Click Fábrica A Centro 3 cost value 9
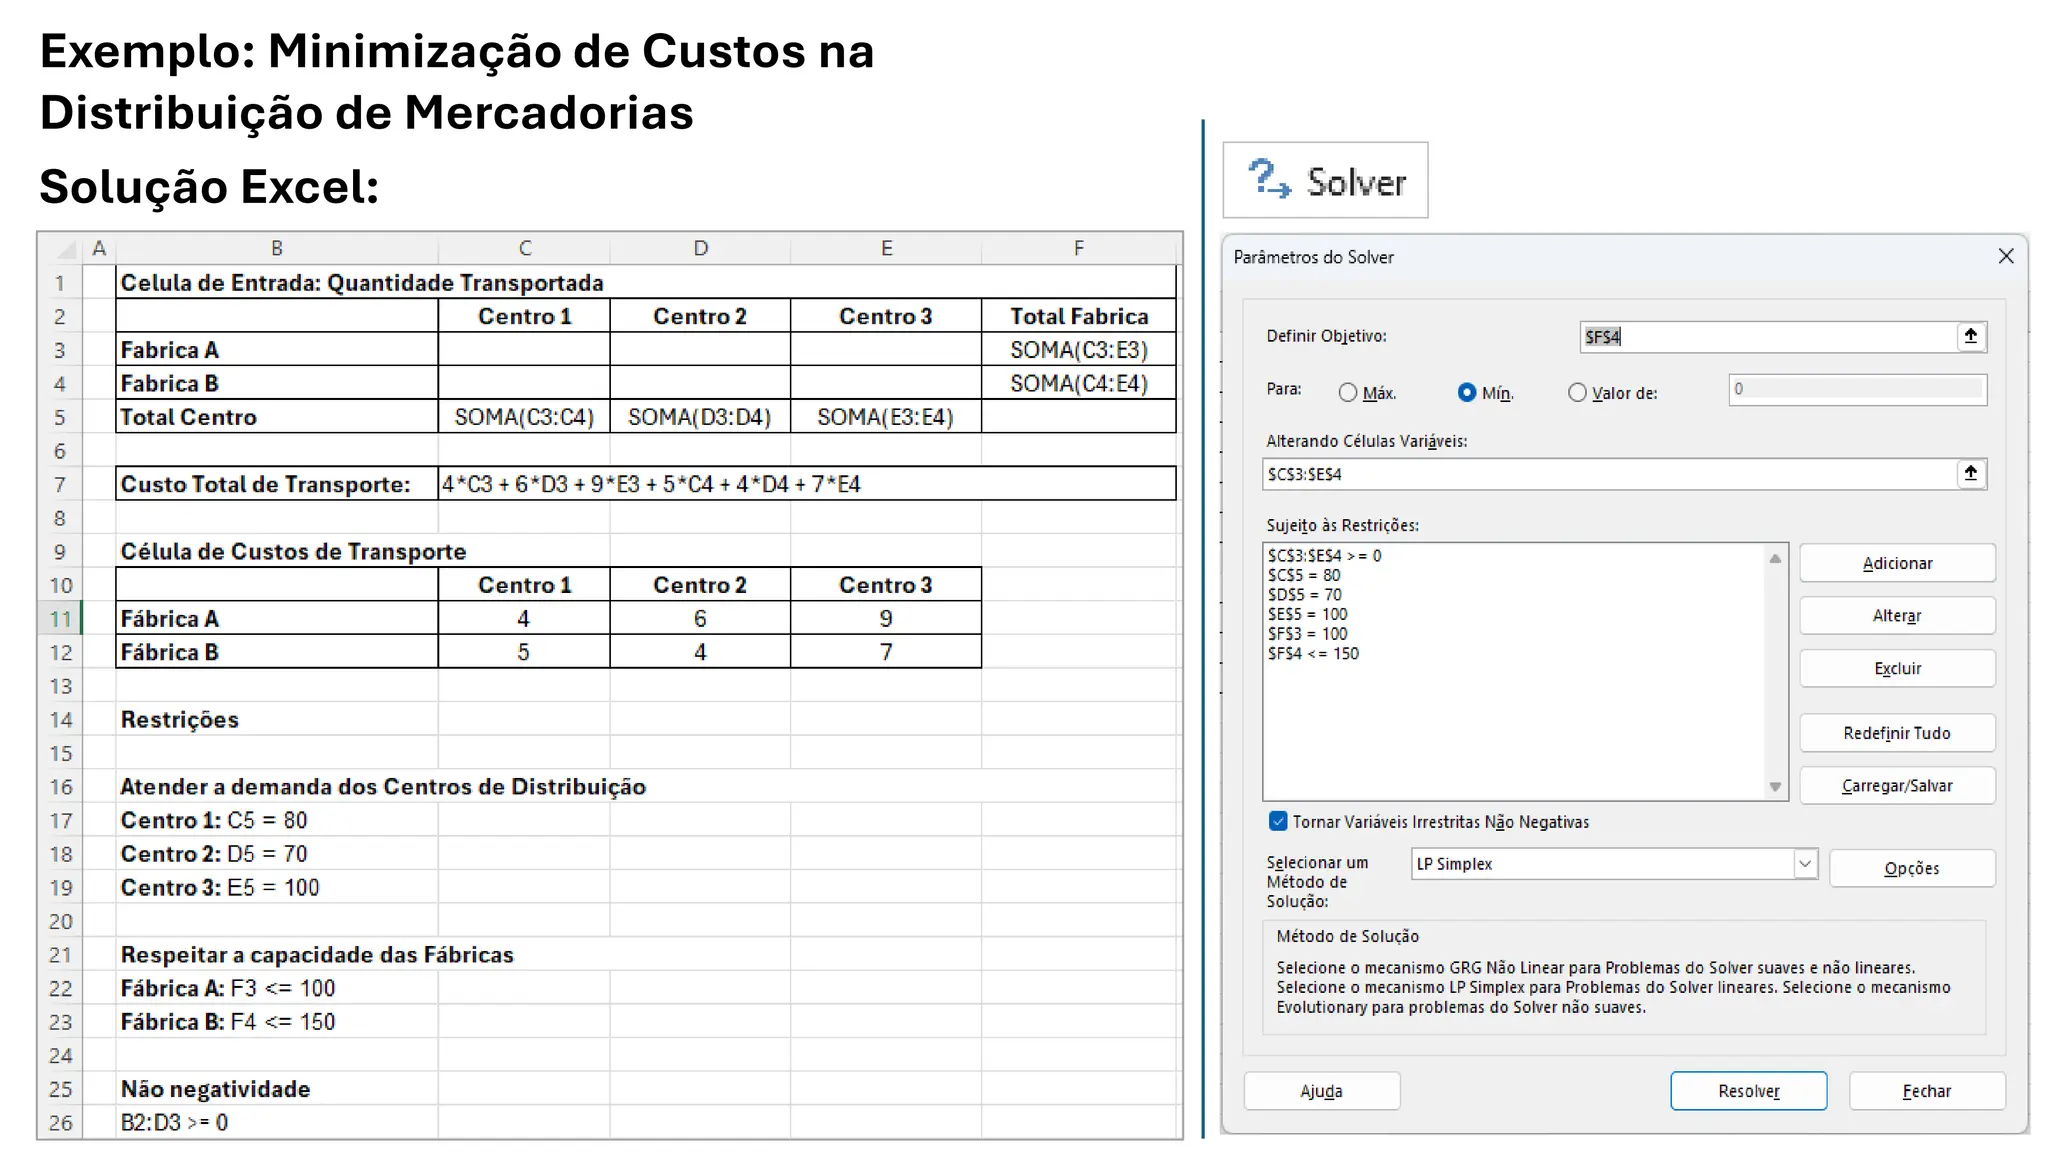2048x1152 pixels. coord(886,619)
